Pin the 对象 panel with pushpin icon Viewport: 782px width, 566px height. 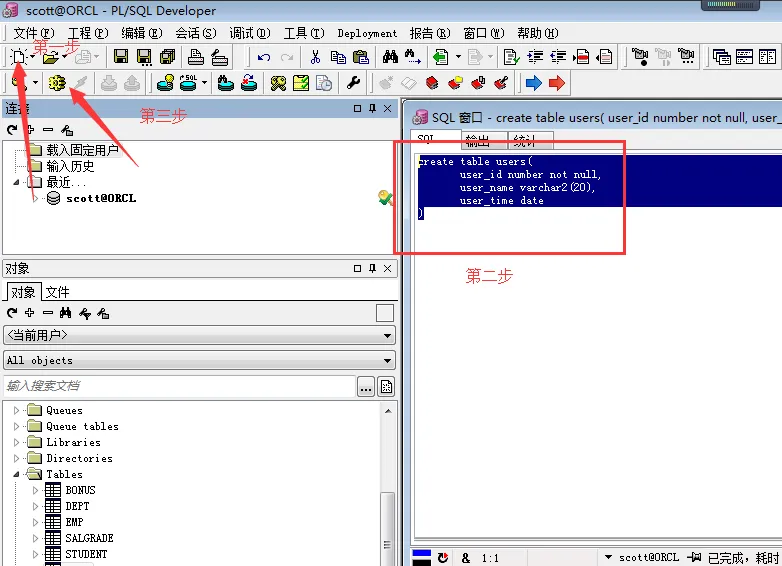click(372, 269)
